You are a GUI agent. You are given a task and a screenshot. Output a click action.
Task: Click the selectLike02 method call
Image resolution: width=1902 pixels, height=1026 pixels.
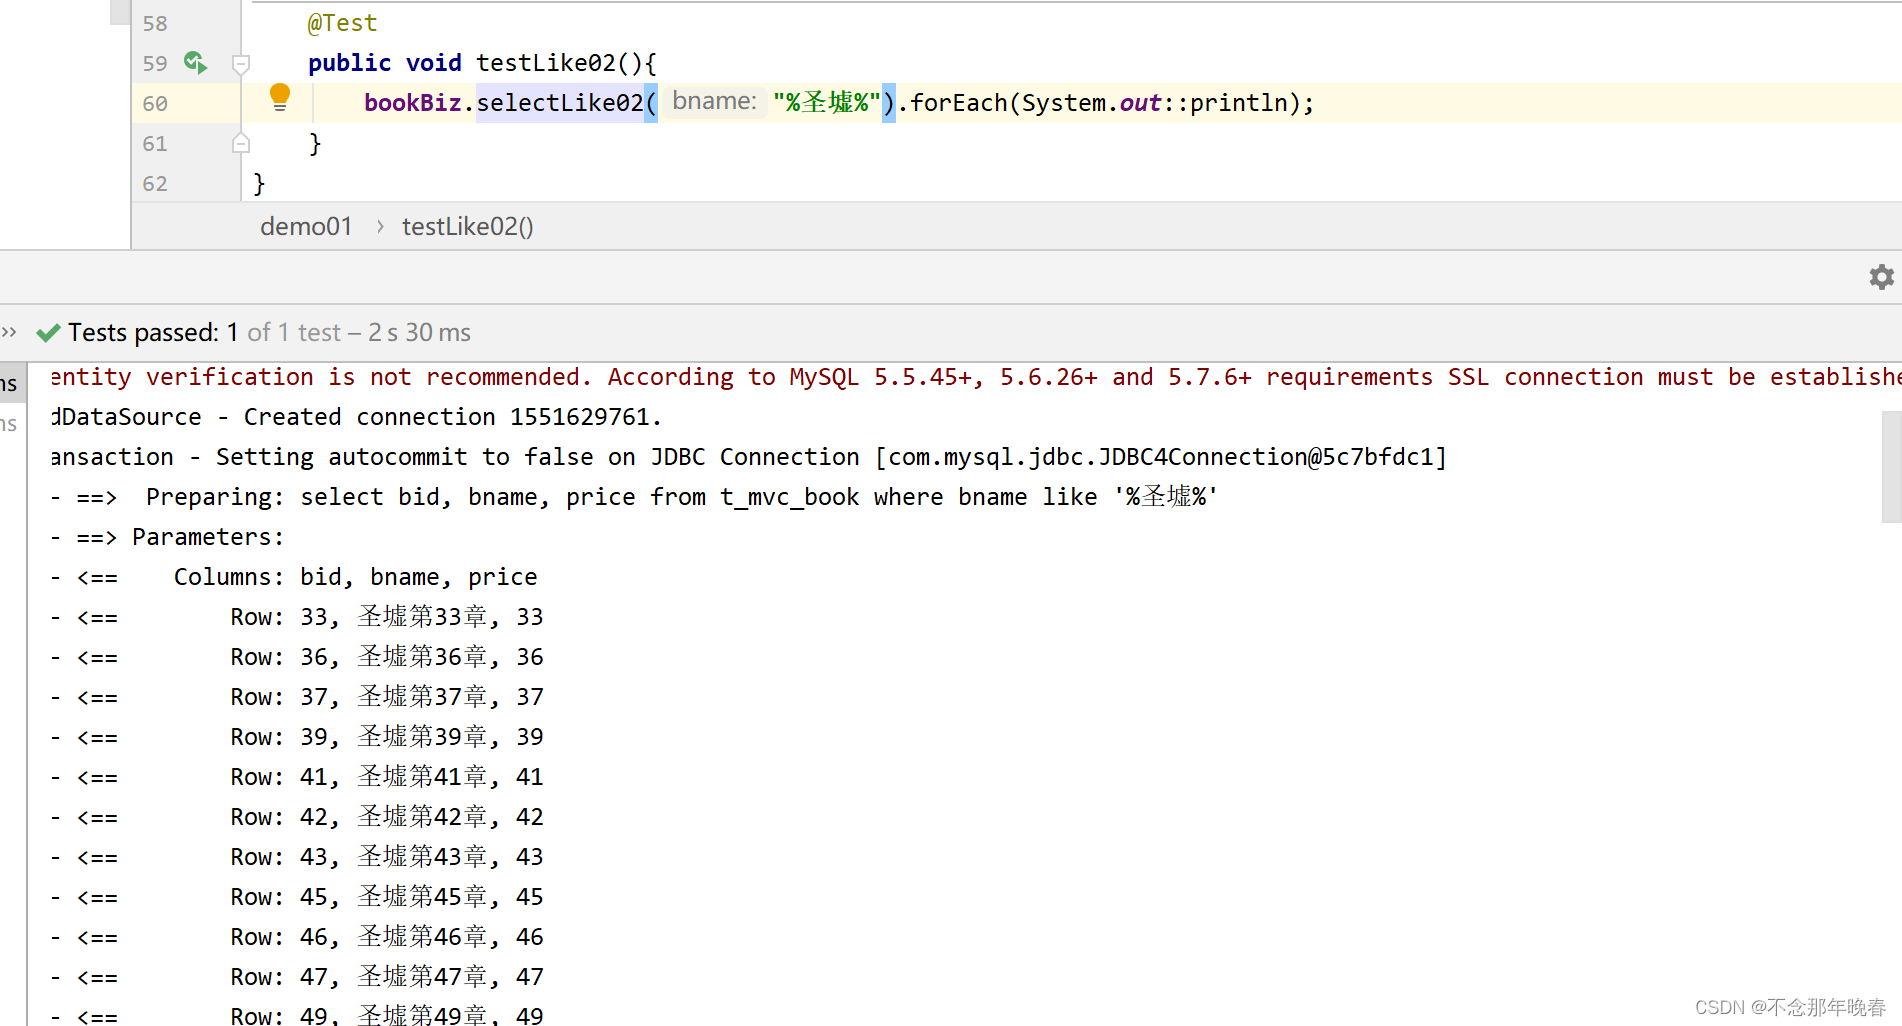point(560,103)
